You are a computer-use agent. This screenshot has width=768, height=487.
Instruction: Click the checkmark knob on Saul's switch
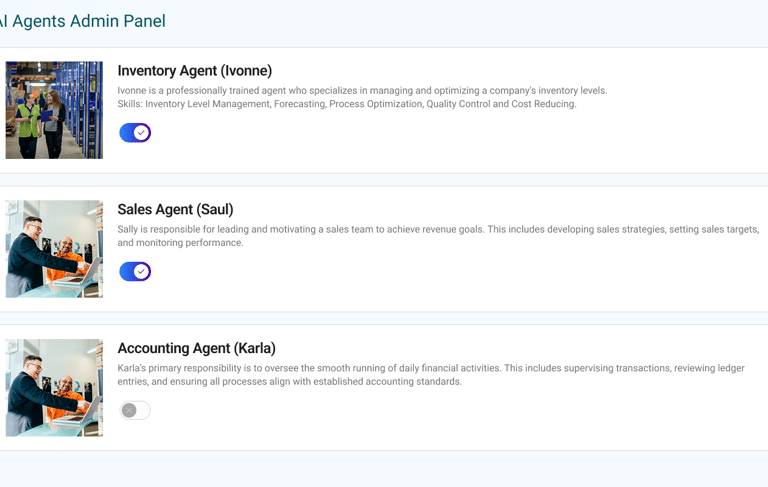(142, 271)
